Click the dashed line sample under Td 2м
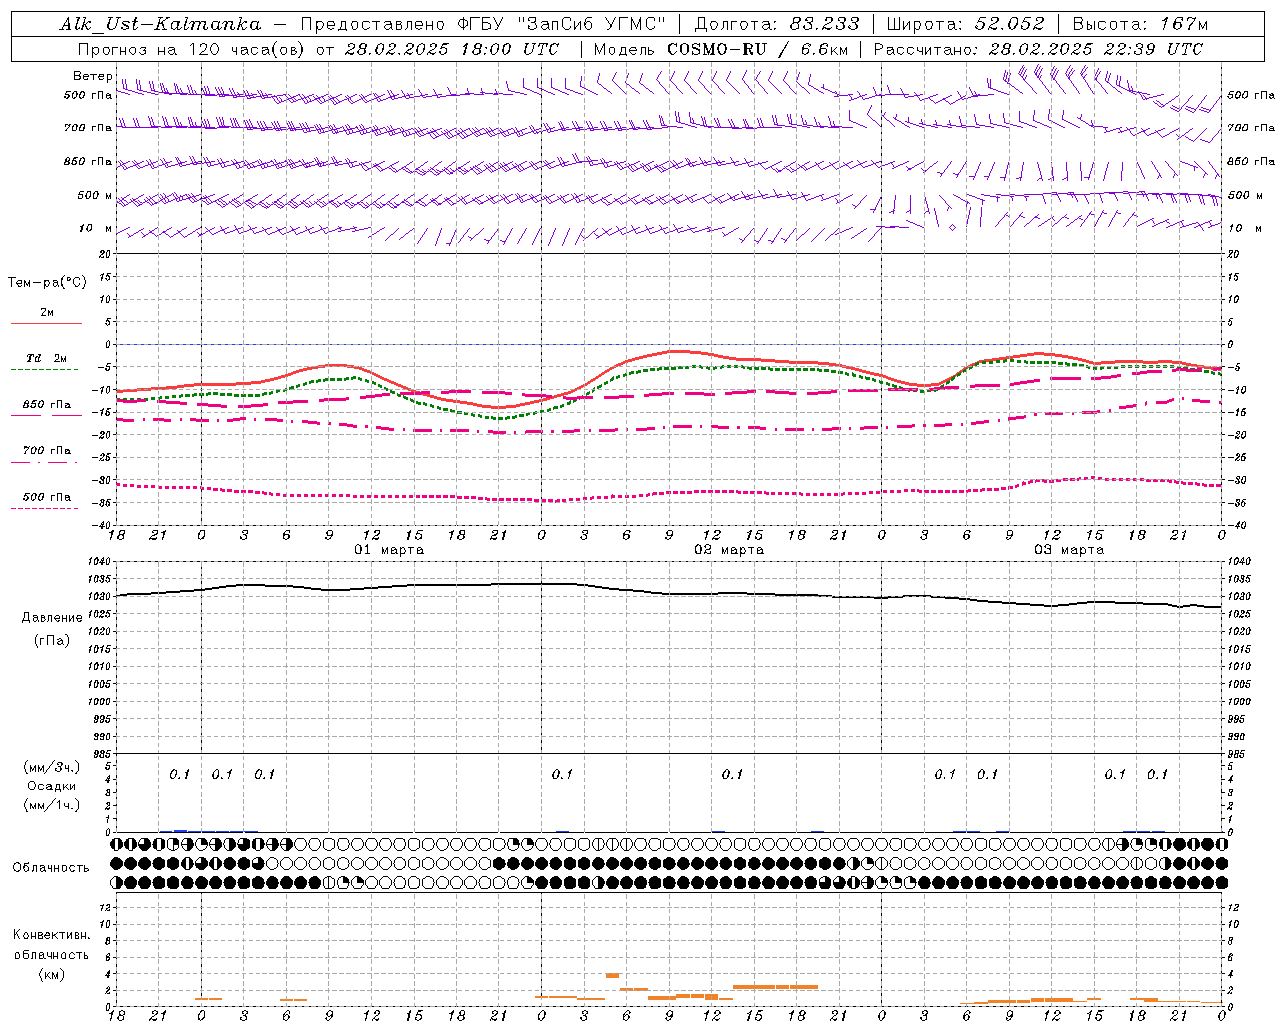1280x1024 pixels. tap(45, 370)
